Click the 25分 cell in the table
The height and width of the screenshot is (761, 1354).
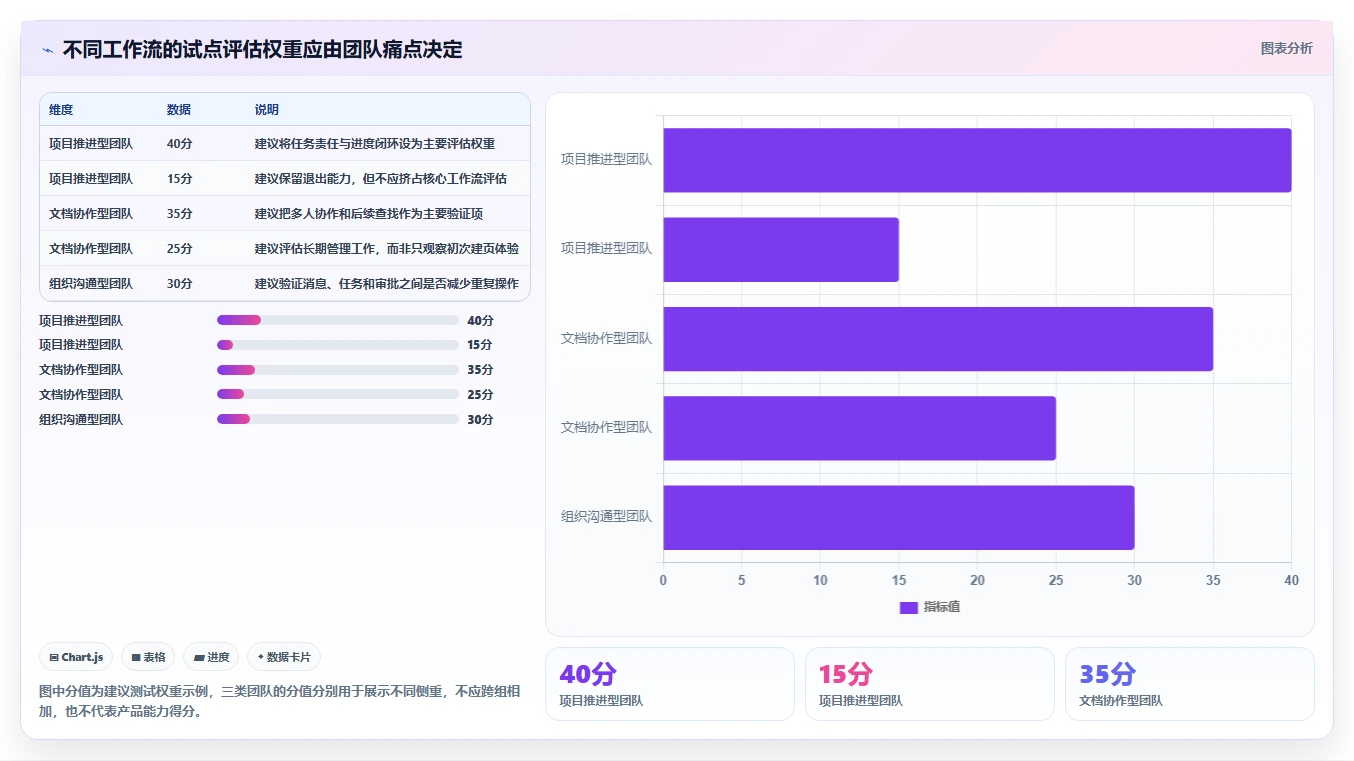180,249
